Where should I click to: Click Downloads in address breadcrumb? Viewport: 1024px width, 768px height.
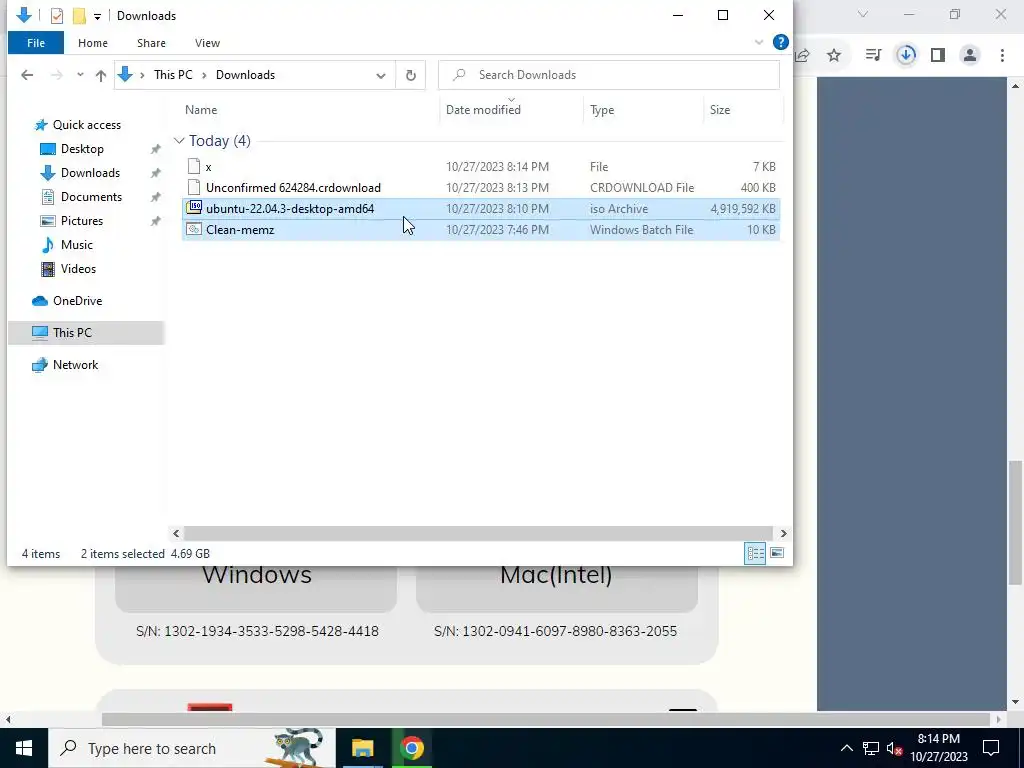point(246,75)
